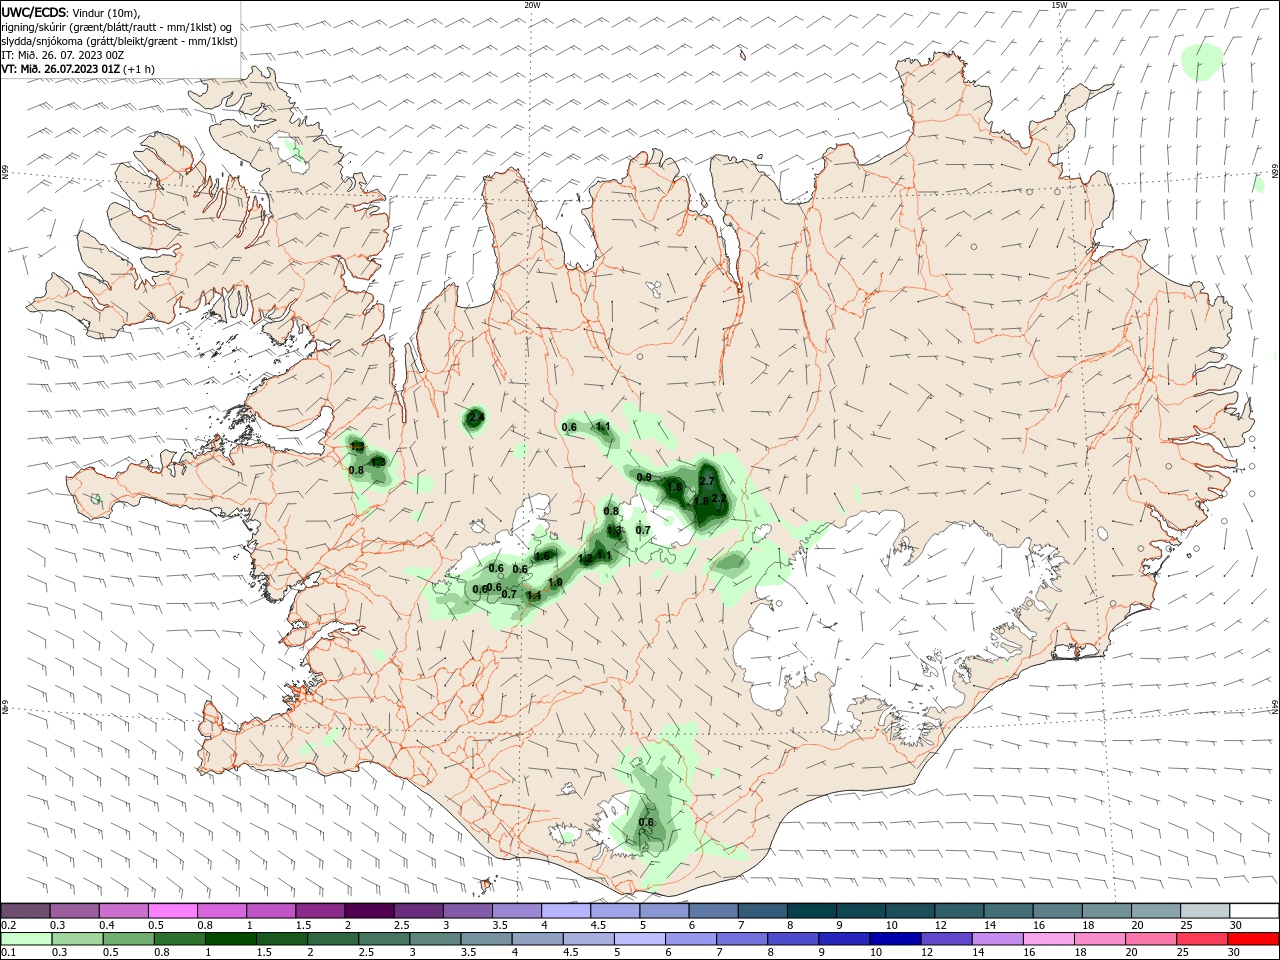Viewport: 1280px width, 960px height.
Task: Click the 0.9 precipitation value on map
Action: pos(644,477)
